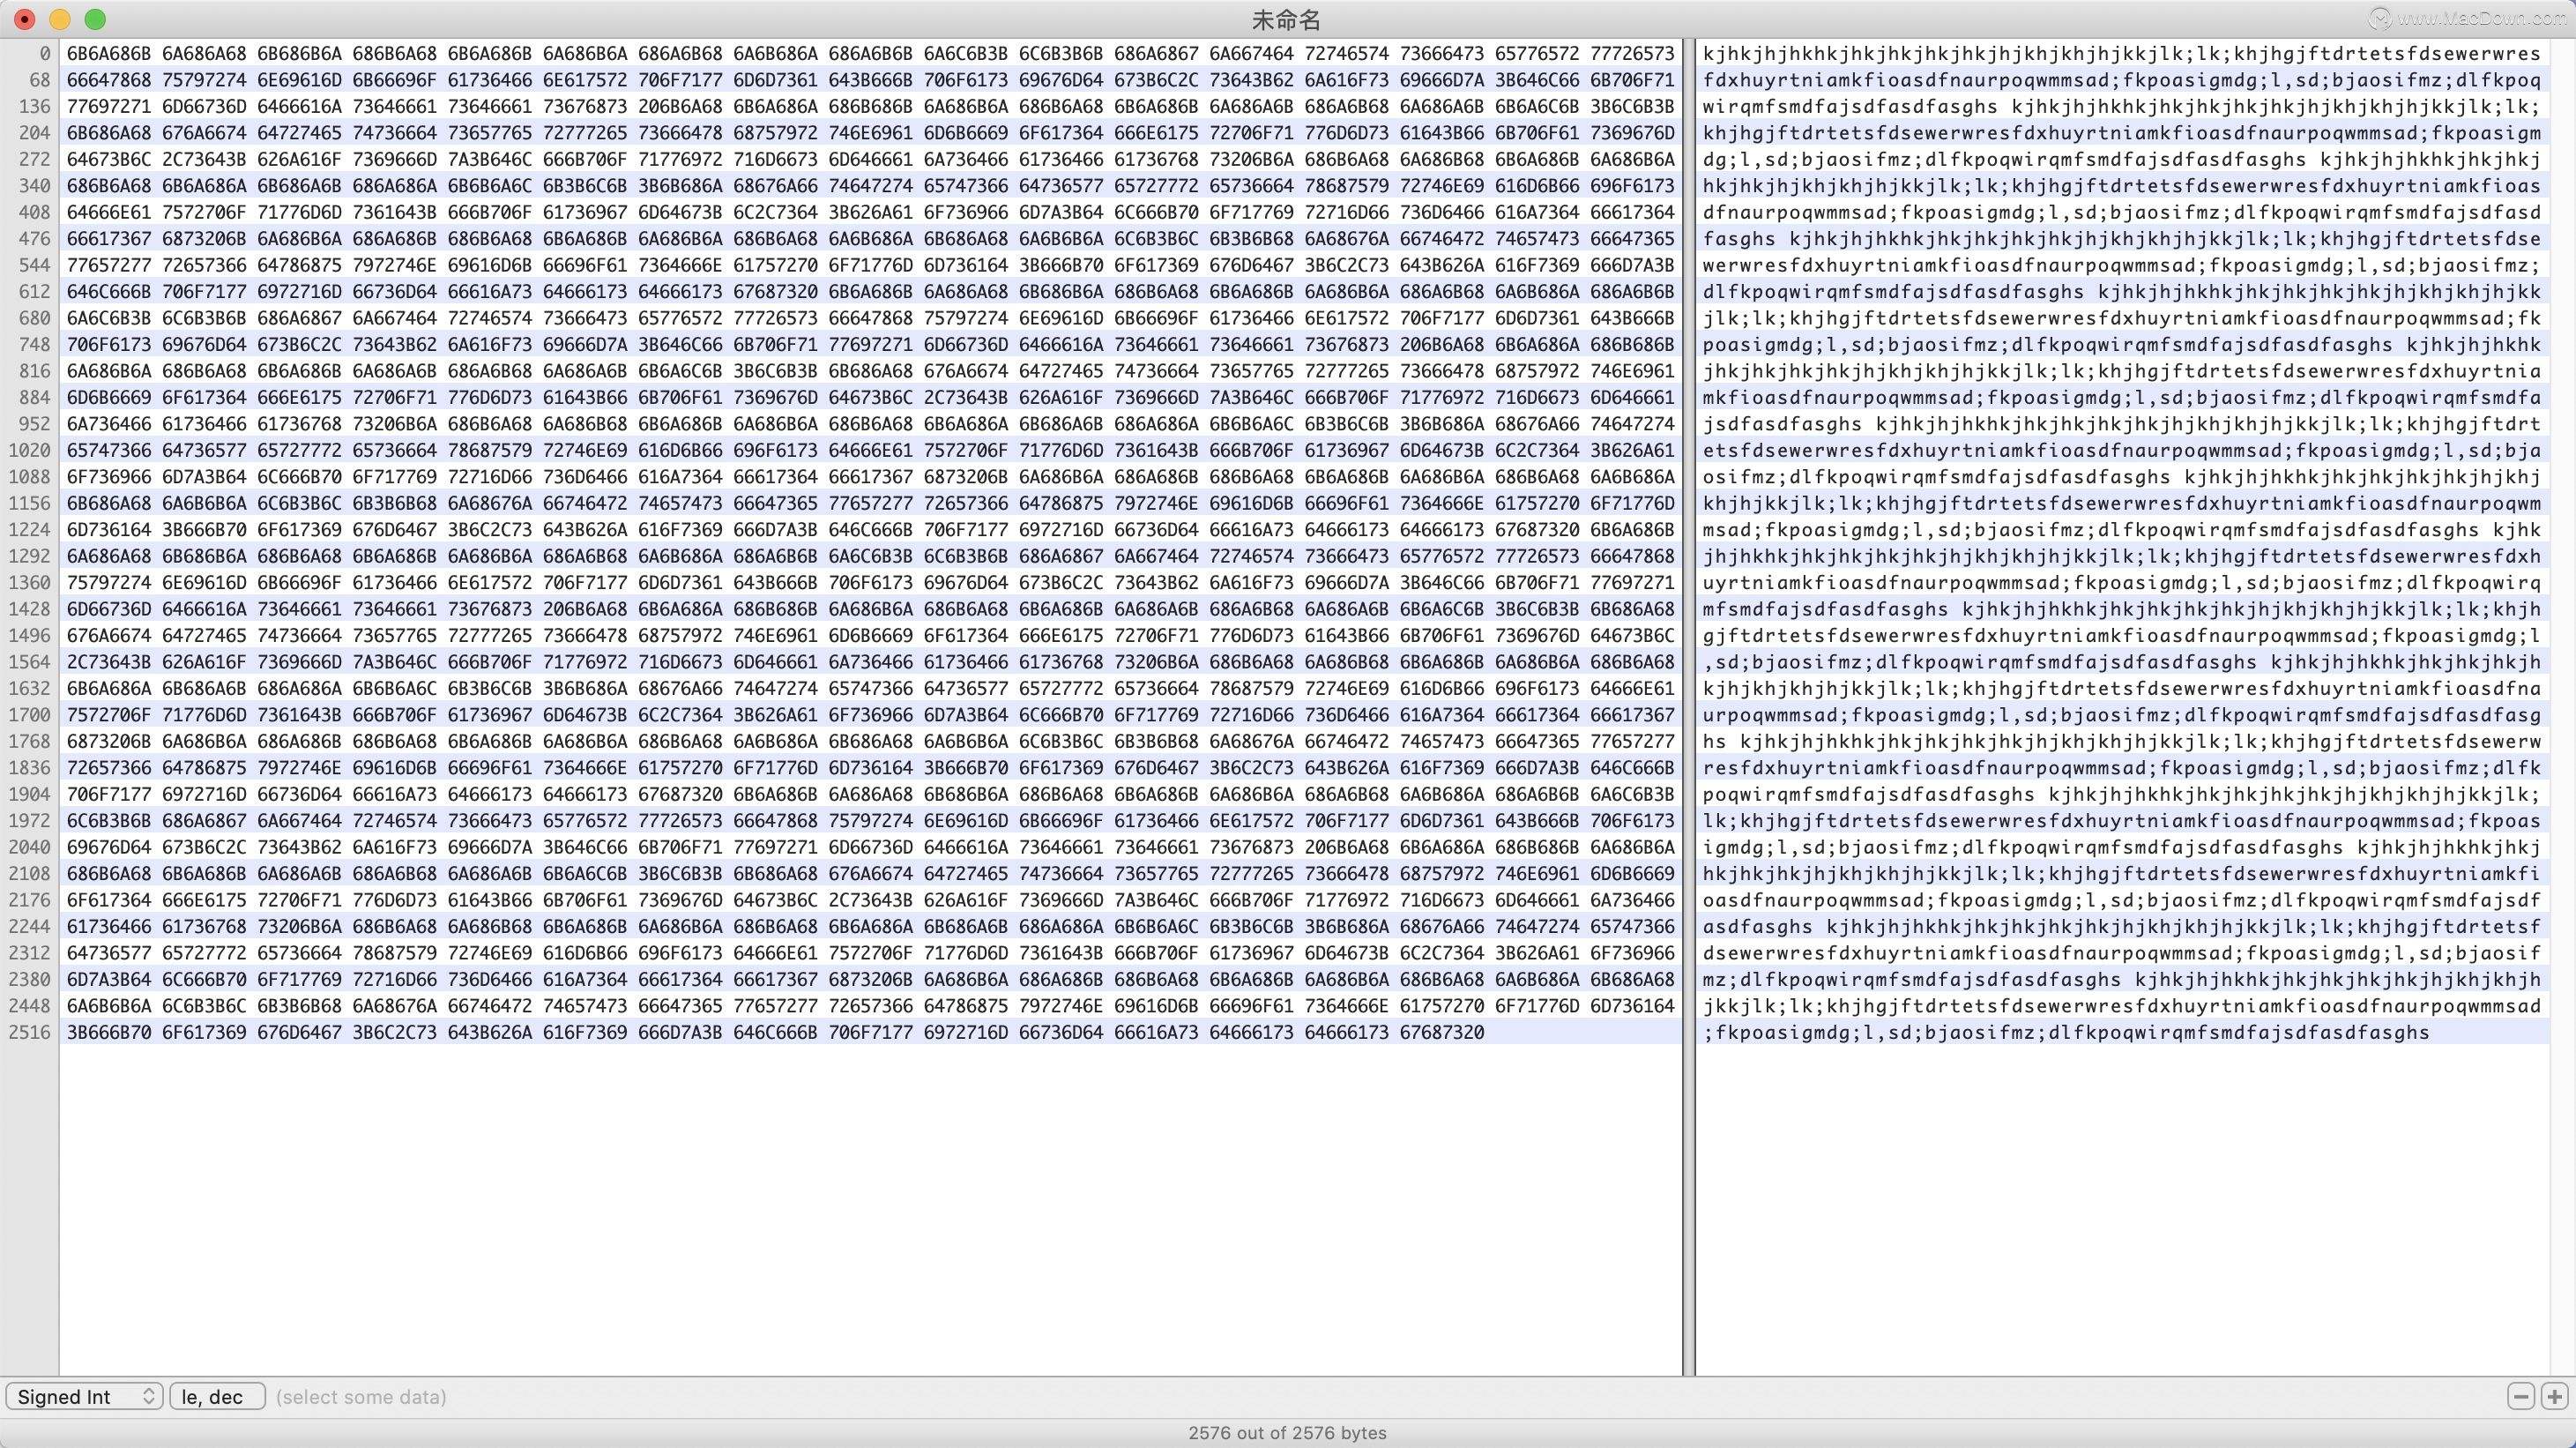The width and height of the screenshot is (2576, 1448).
Task: Click the plus button to add inspector row
Action: click(x=2554, y=1396)
